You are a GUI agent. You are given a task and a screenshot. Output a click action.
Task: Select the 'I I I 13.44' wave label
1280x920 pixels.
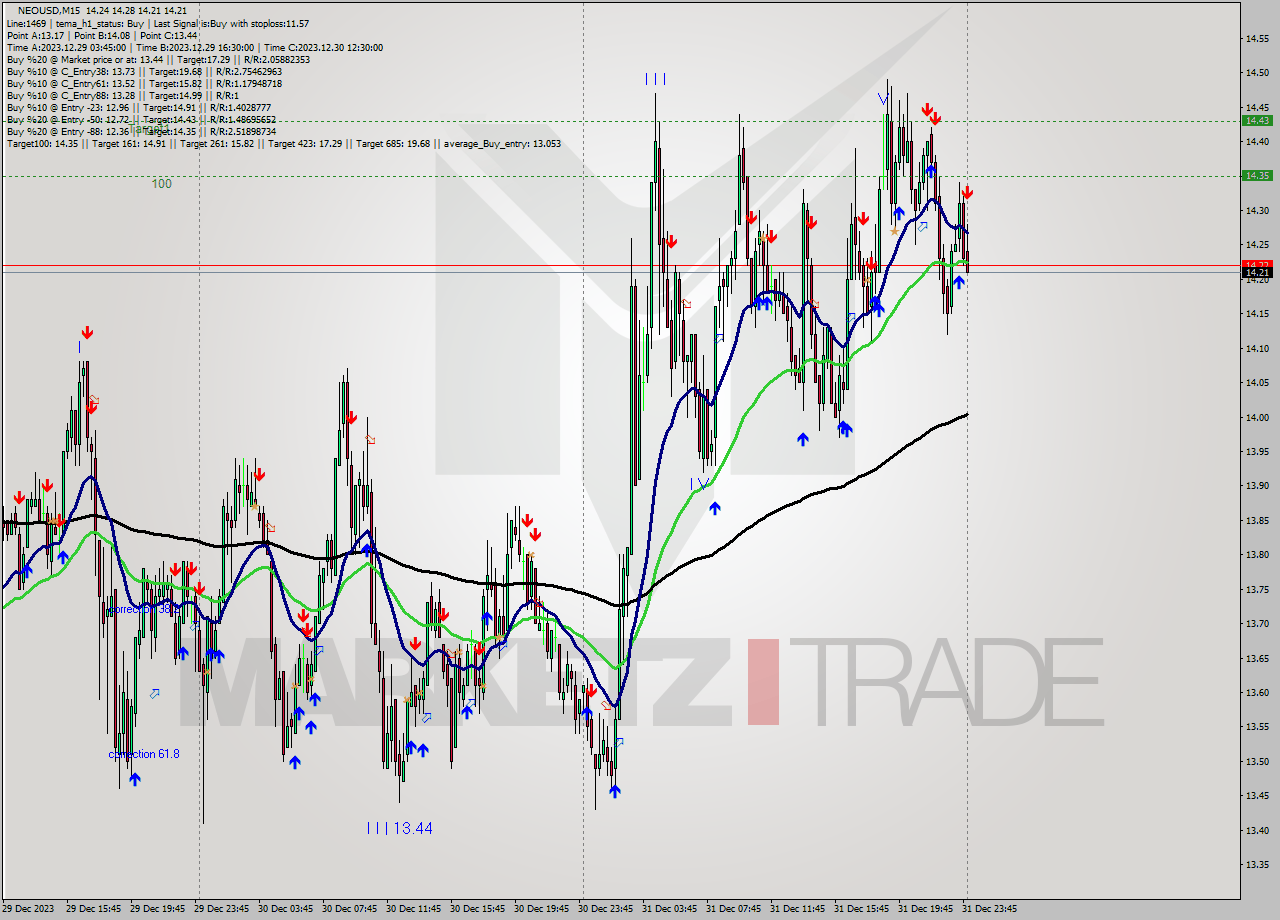[399, 828]
